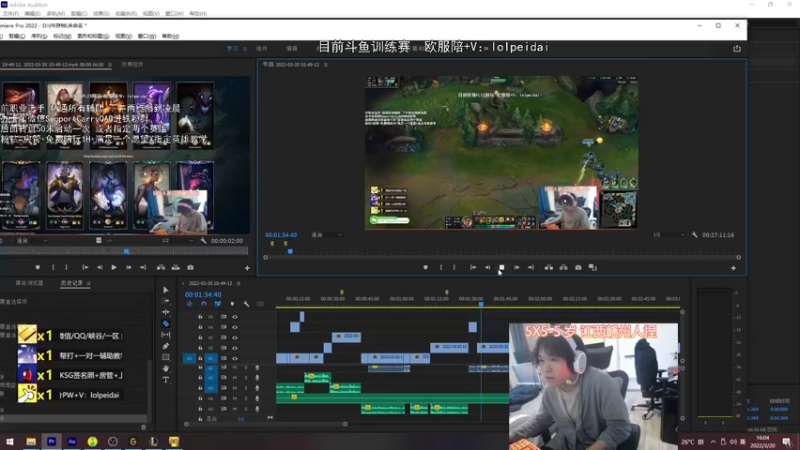Viewport: 800px width, 450px height.
Task: Open button editor plus in Source monitor
Action: 247,268
